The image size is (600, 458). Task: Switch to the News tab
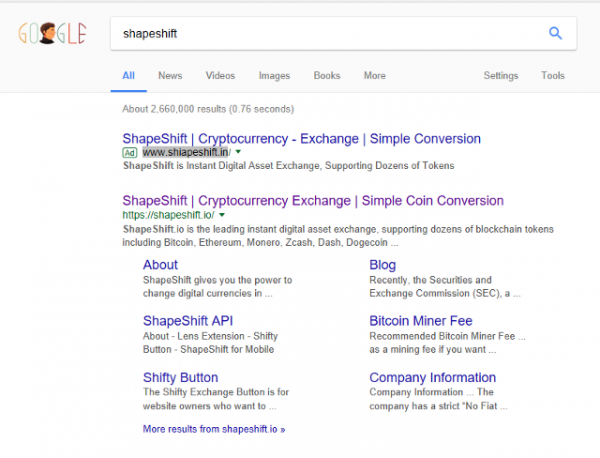[170, 76]
